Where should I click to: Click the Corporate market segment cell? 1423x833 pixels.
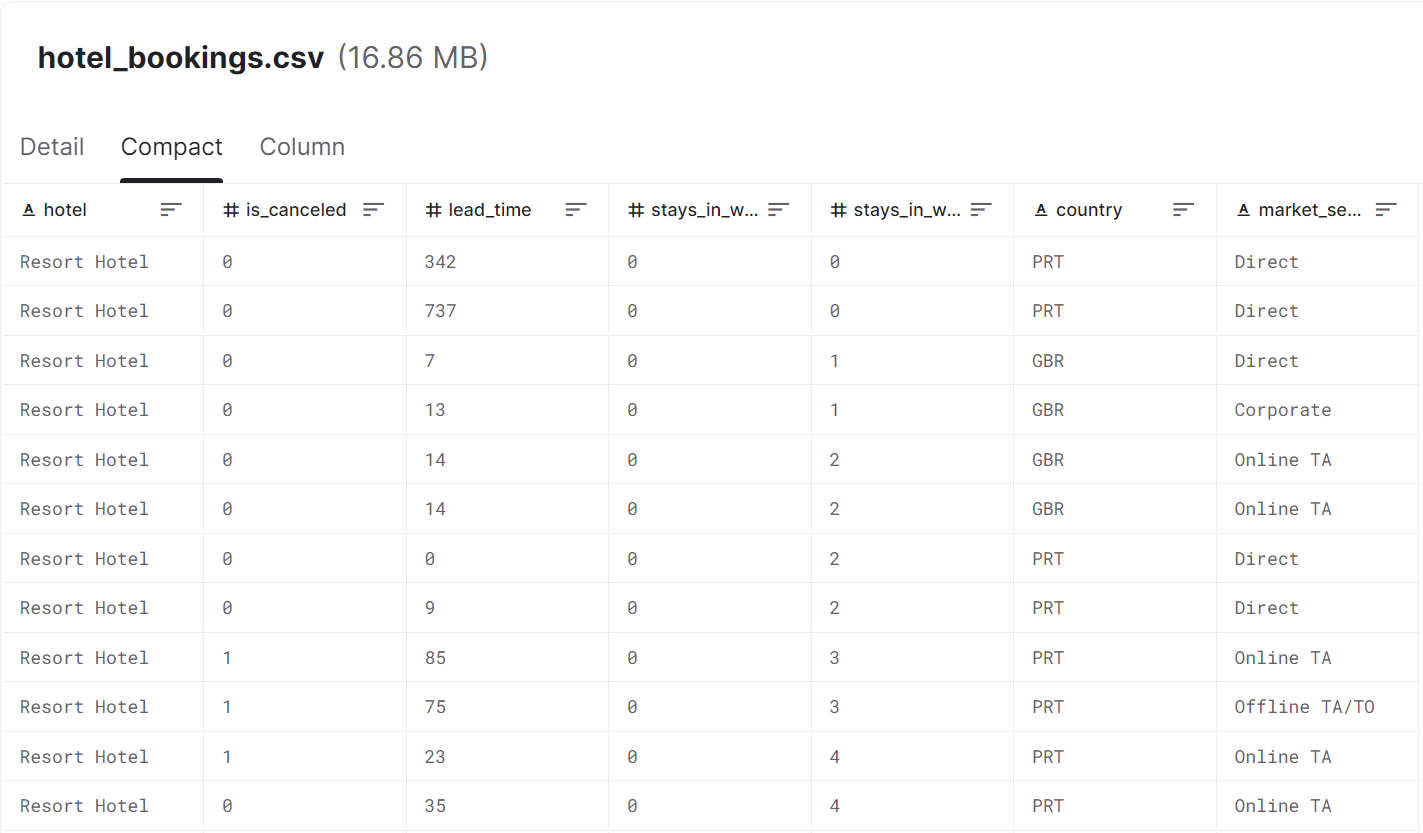pos(1282,410)
